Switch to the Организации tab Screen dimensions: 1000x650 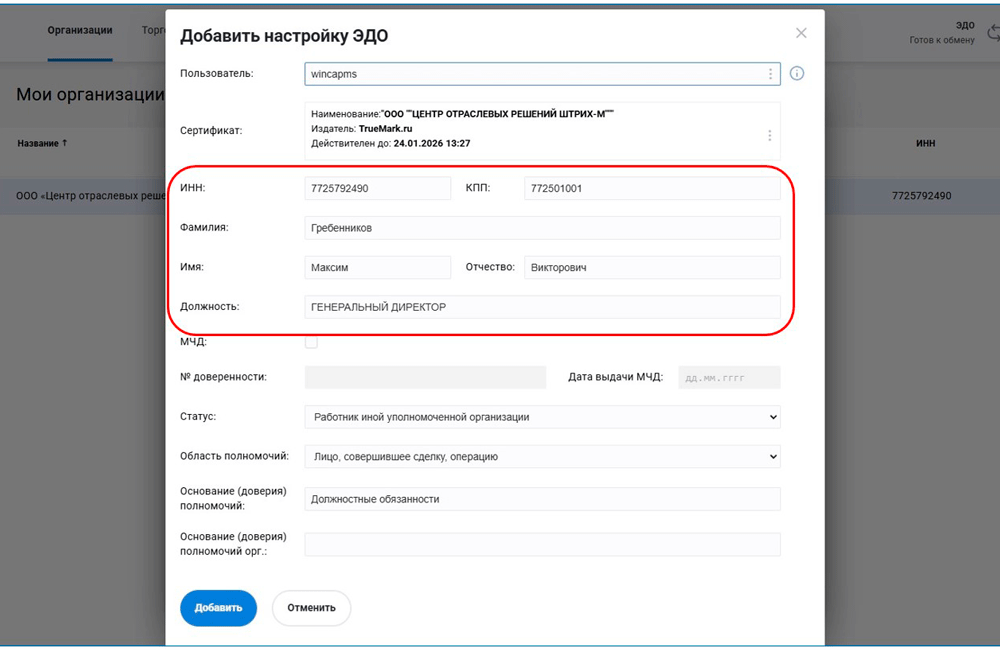pos(80,31)
